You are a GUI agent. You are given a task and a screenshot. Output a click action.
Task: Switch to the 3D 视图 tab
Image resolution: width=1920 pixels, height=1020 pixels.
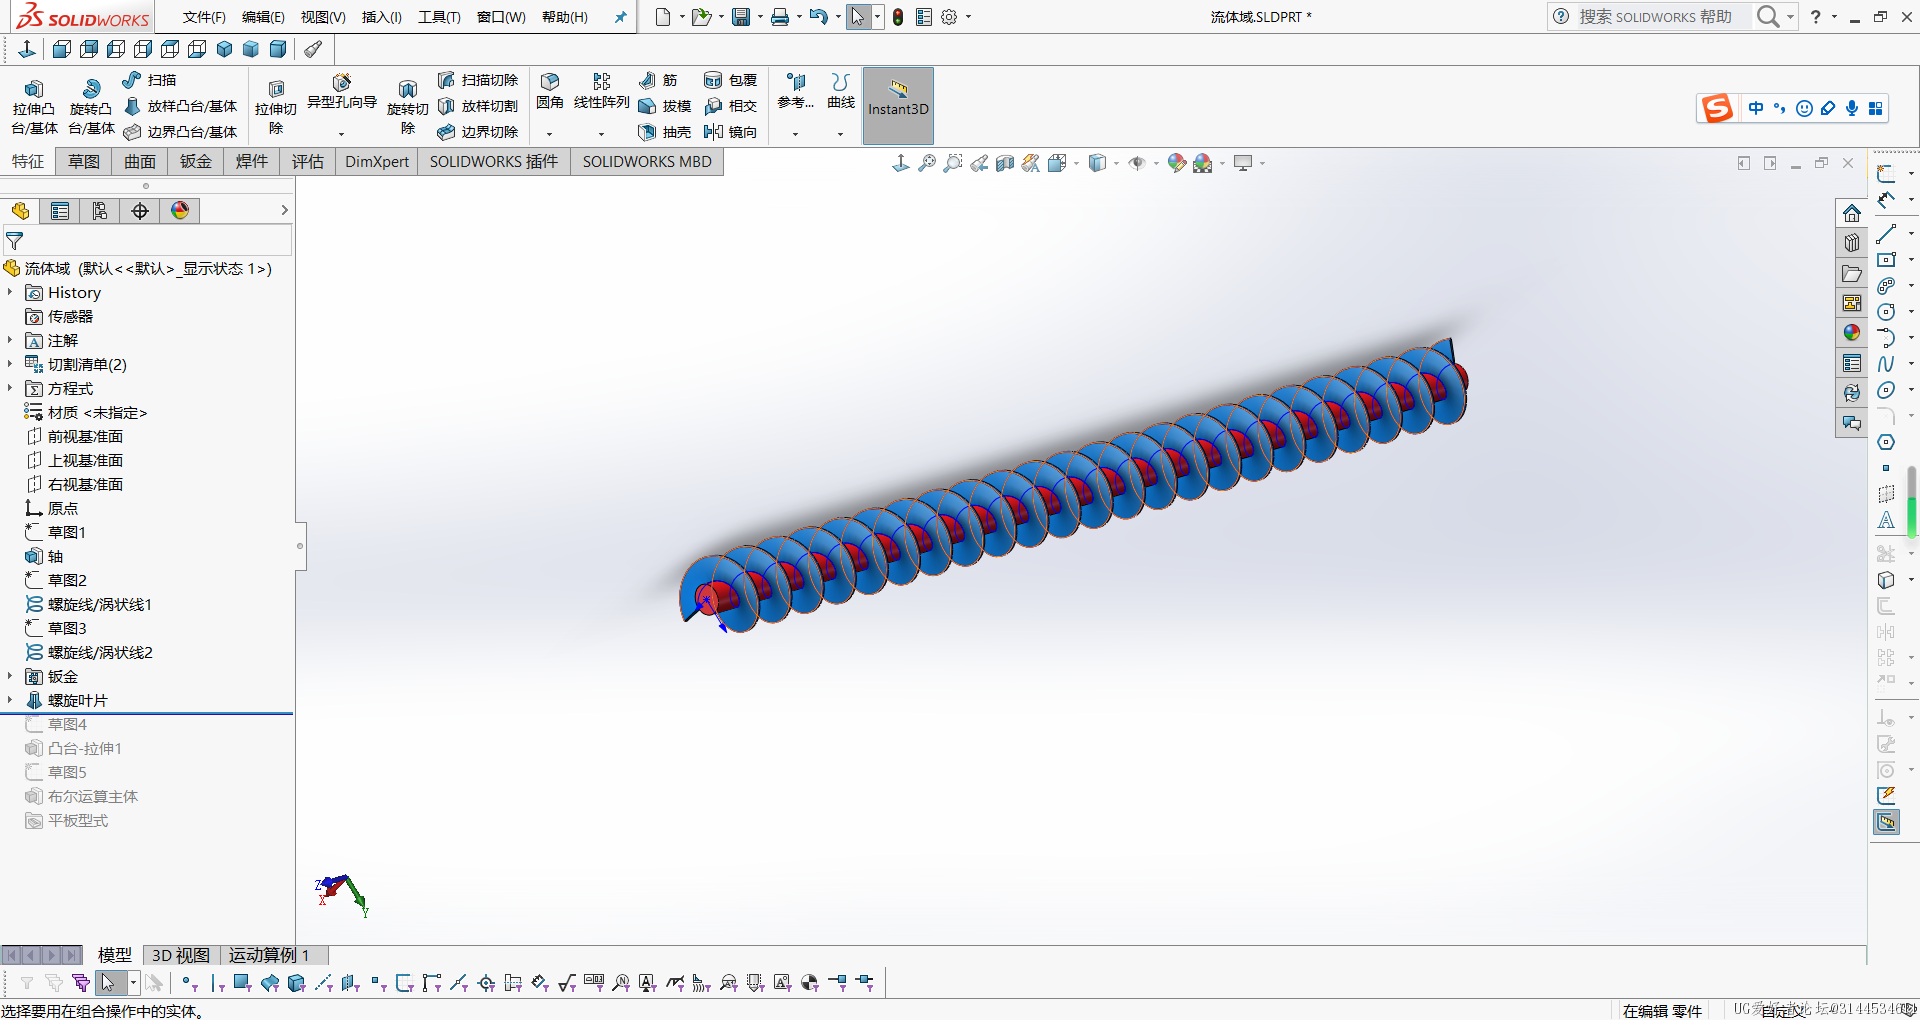181,955
